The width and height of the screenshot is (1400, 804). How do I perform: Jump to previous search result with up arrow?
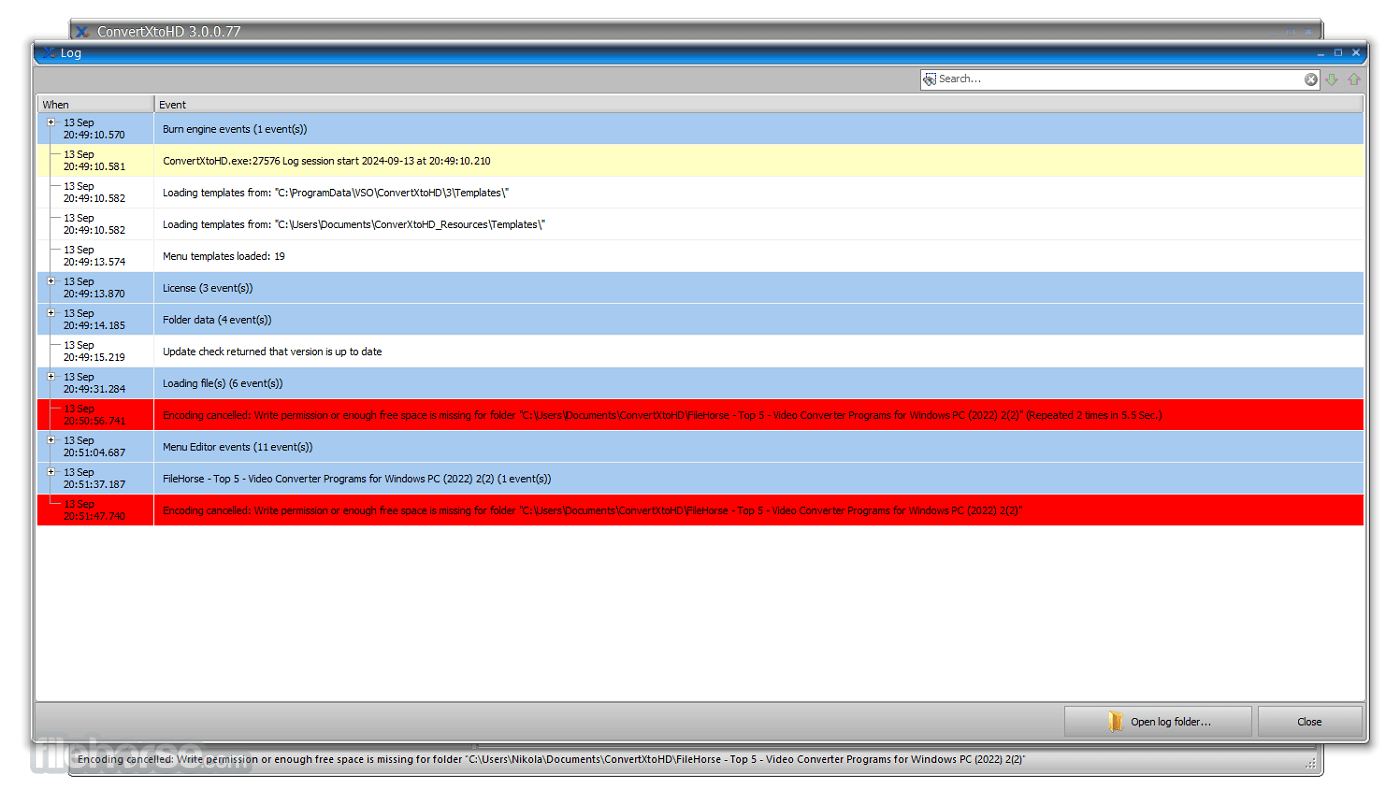coord(1354,79)
